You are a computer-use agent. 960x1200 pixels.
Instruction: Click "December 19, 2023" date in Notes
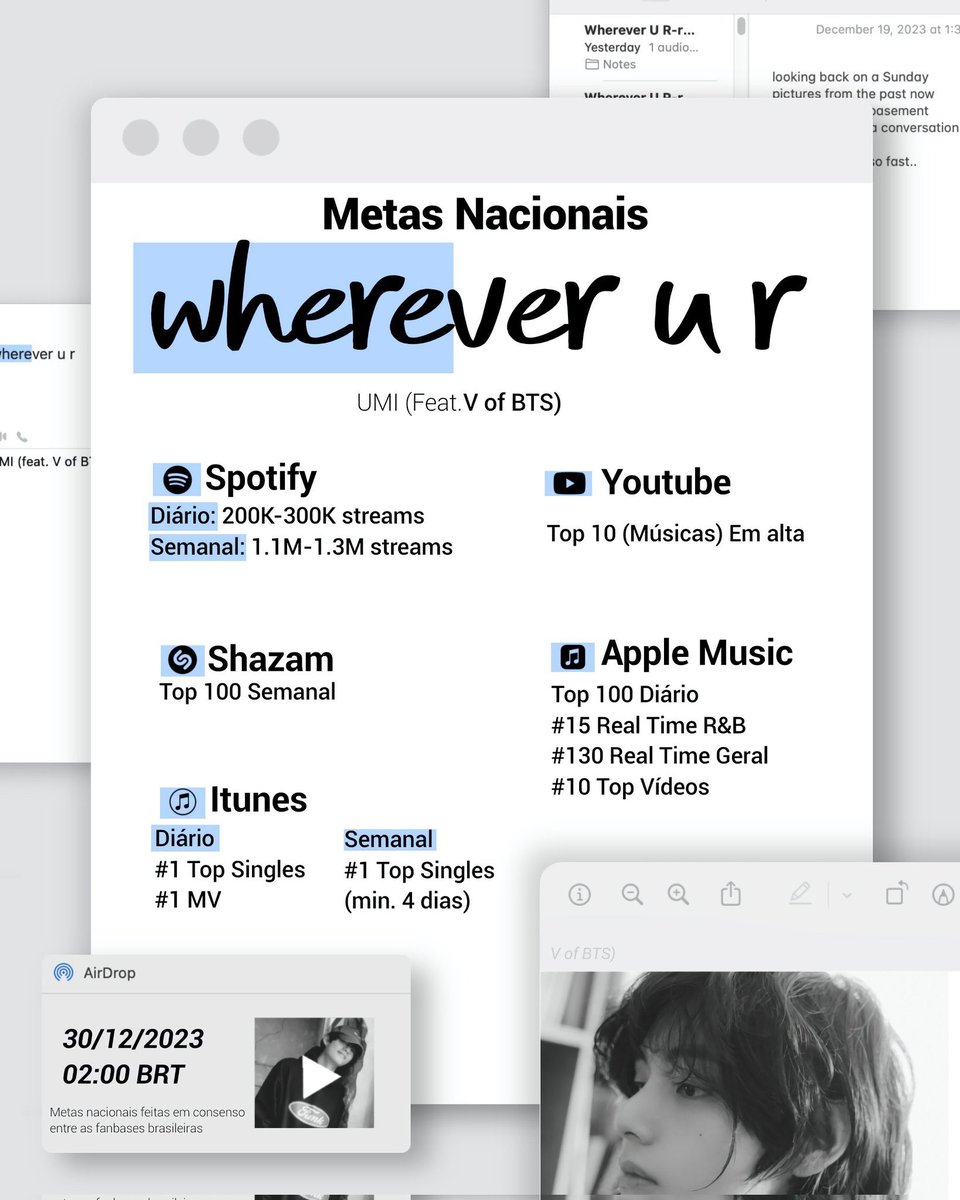pyautogui.click(x=868, y=30)
